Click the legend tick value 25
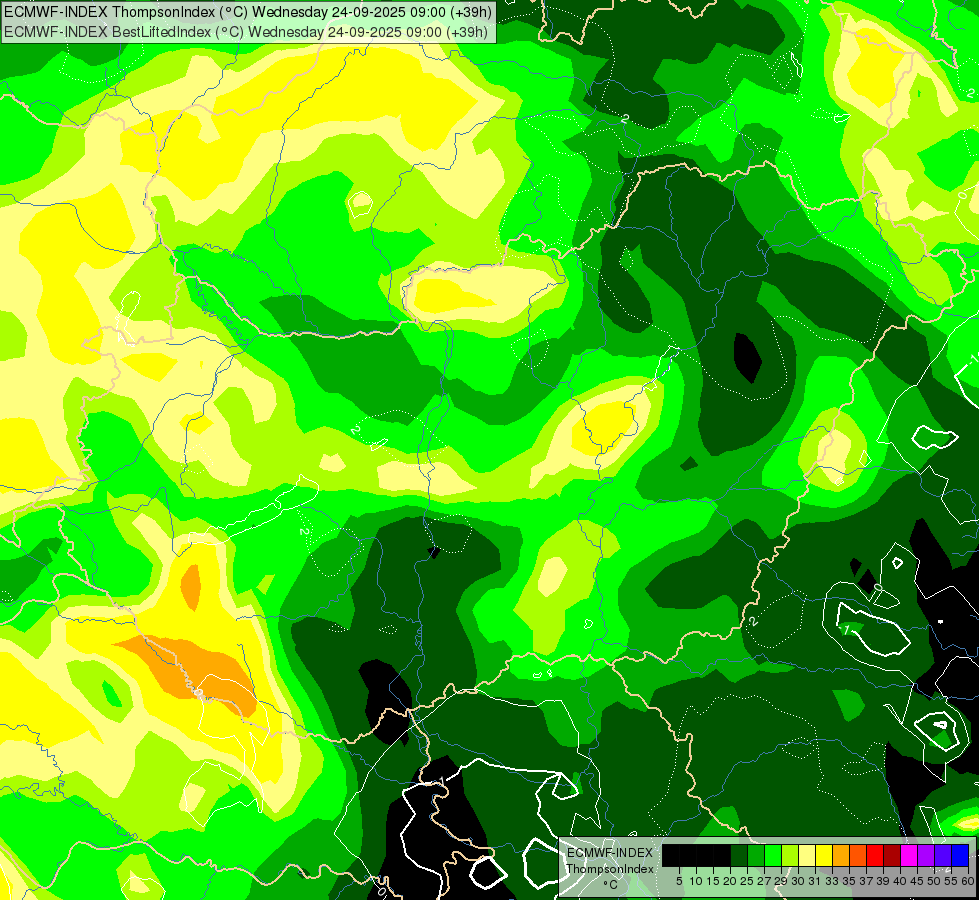This screenshot has width=979, height=900. pos(747,881)
